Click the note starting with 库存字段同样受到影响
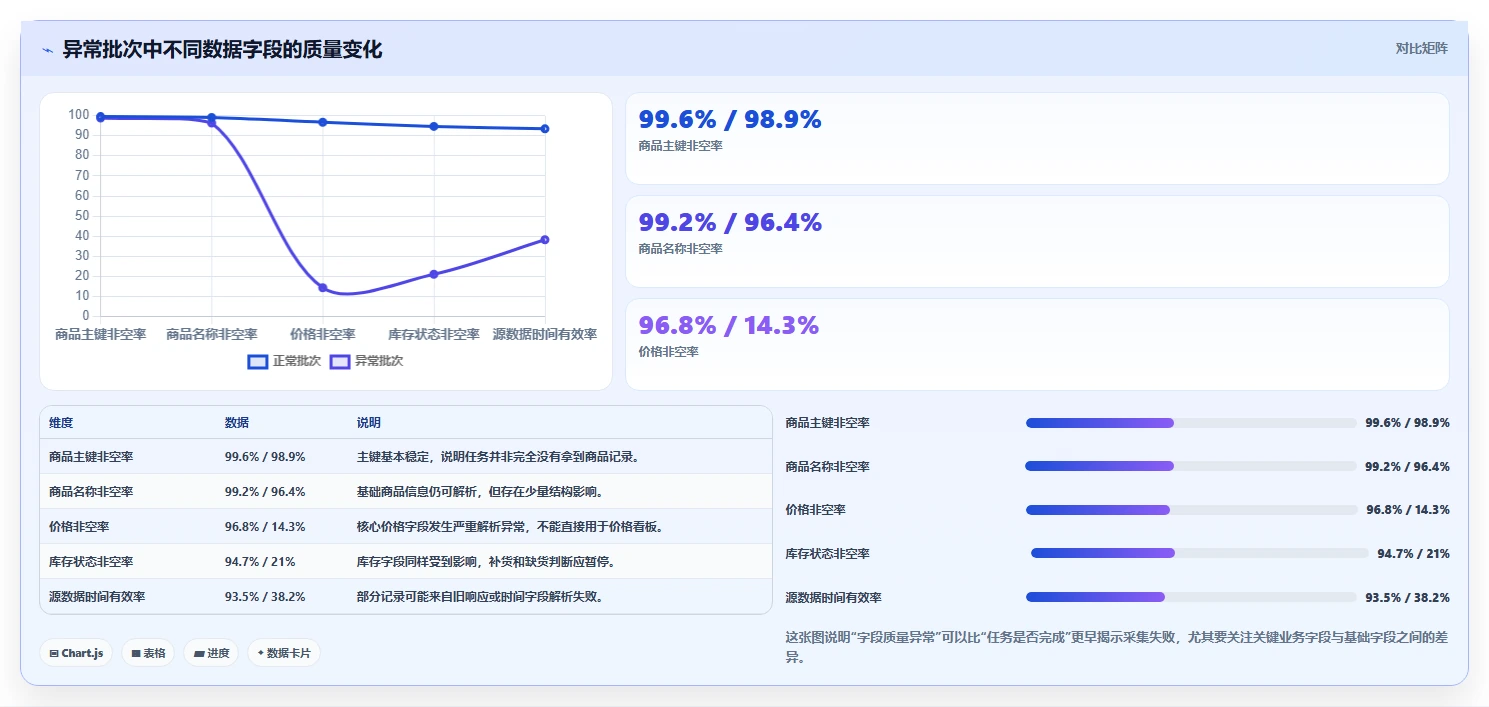The width and height of the screenshot is (1489, 707). coord(486,562)
